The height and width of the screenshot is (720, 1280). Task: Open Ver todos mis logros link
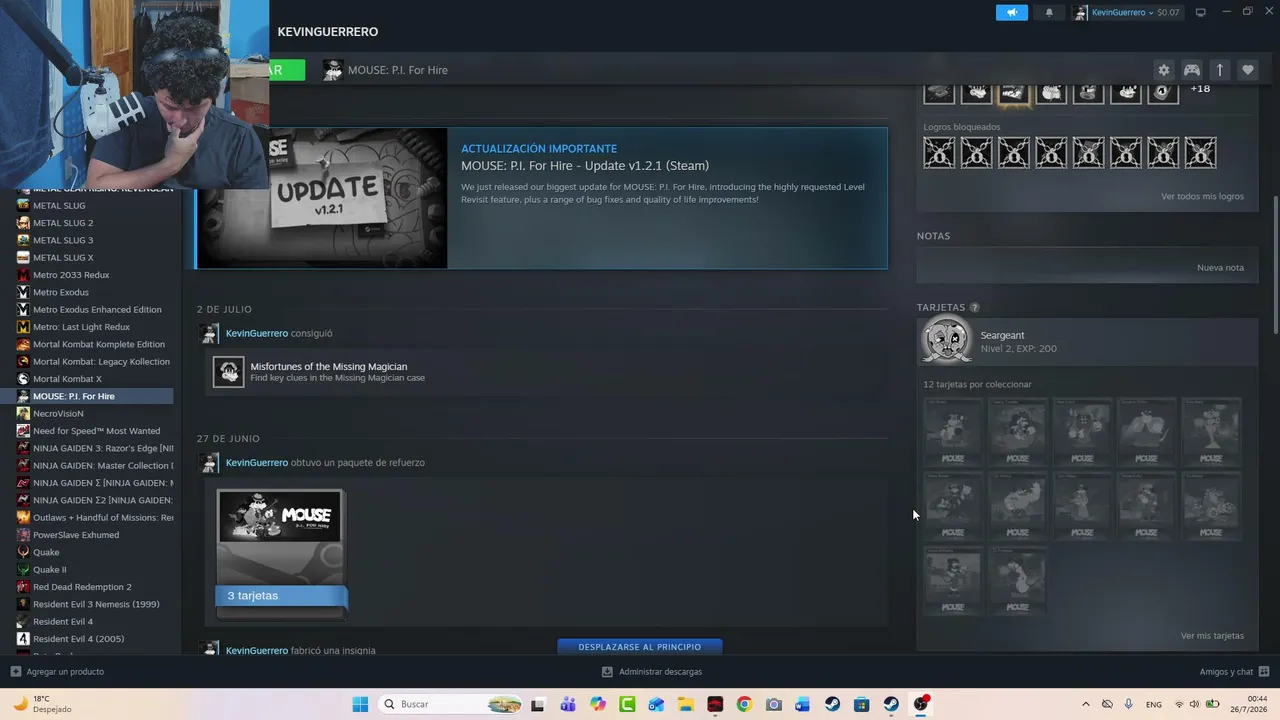1202,196
